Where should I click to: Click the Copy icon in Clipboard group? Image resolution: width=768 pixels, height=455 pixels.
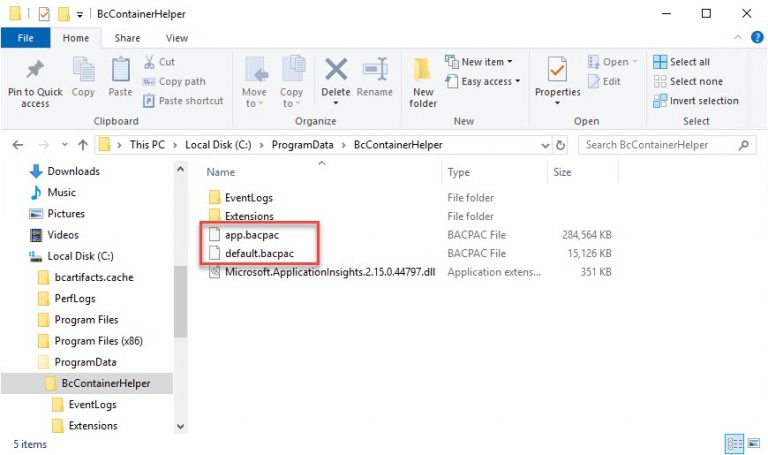83,71
